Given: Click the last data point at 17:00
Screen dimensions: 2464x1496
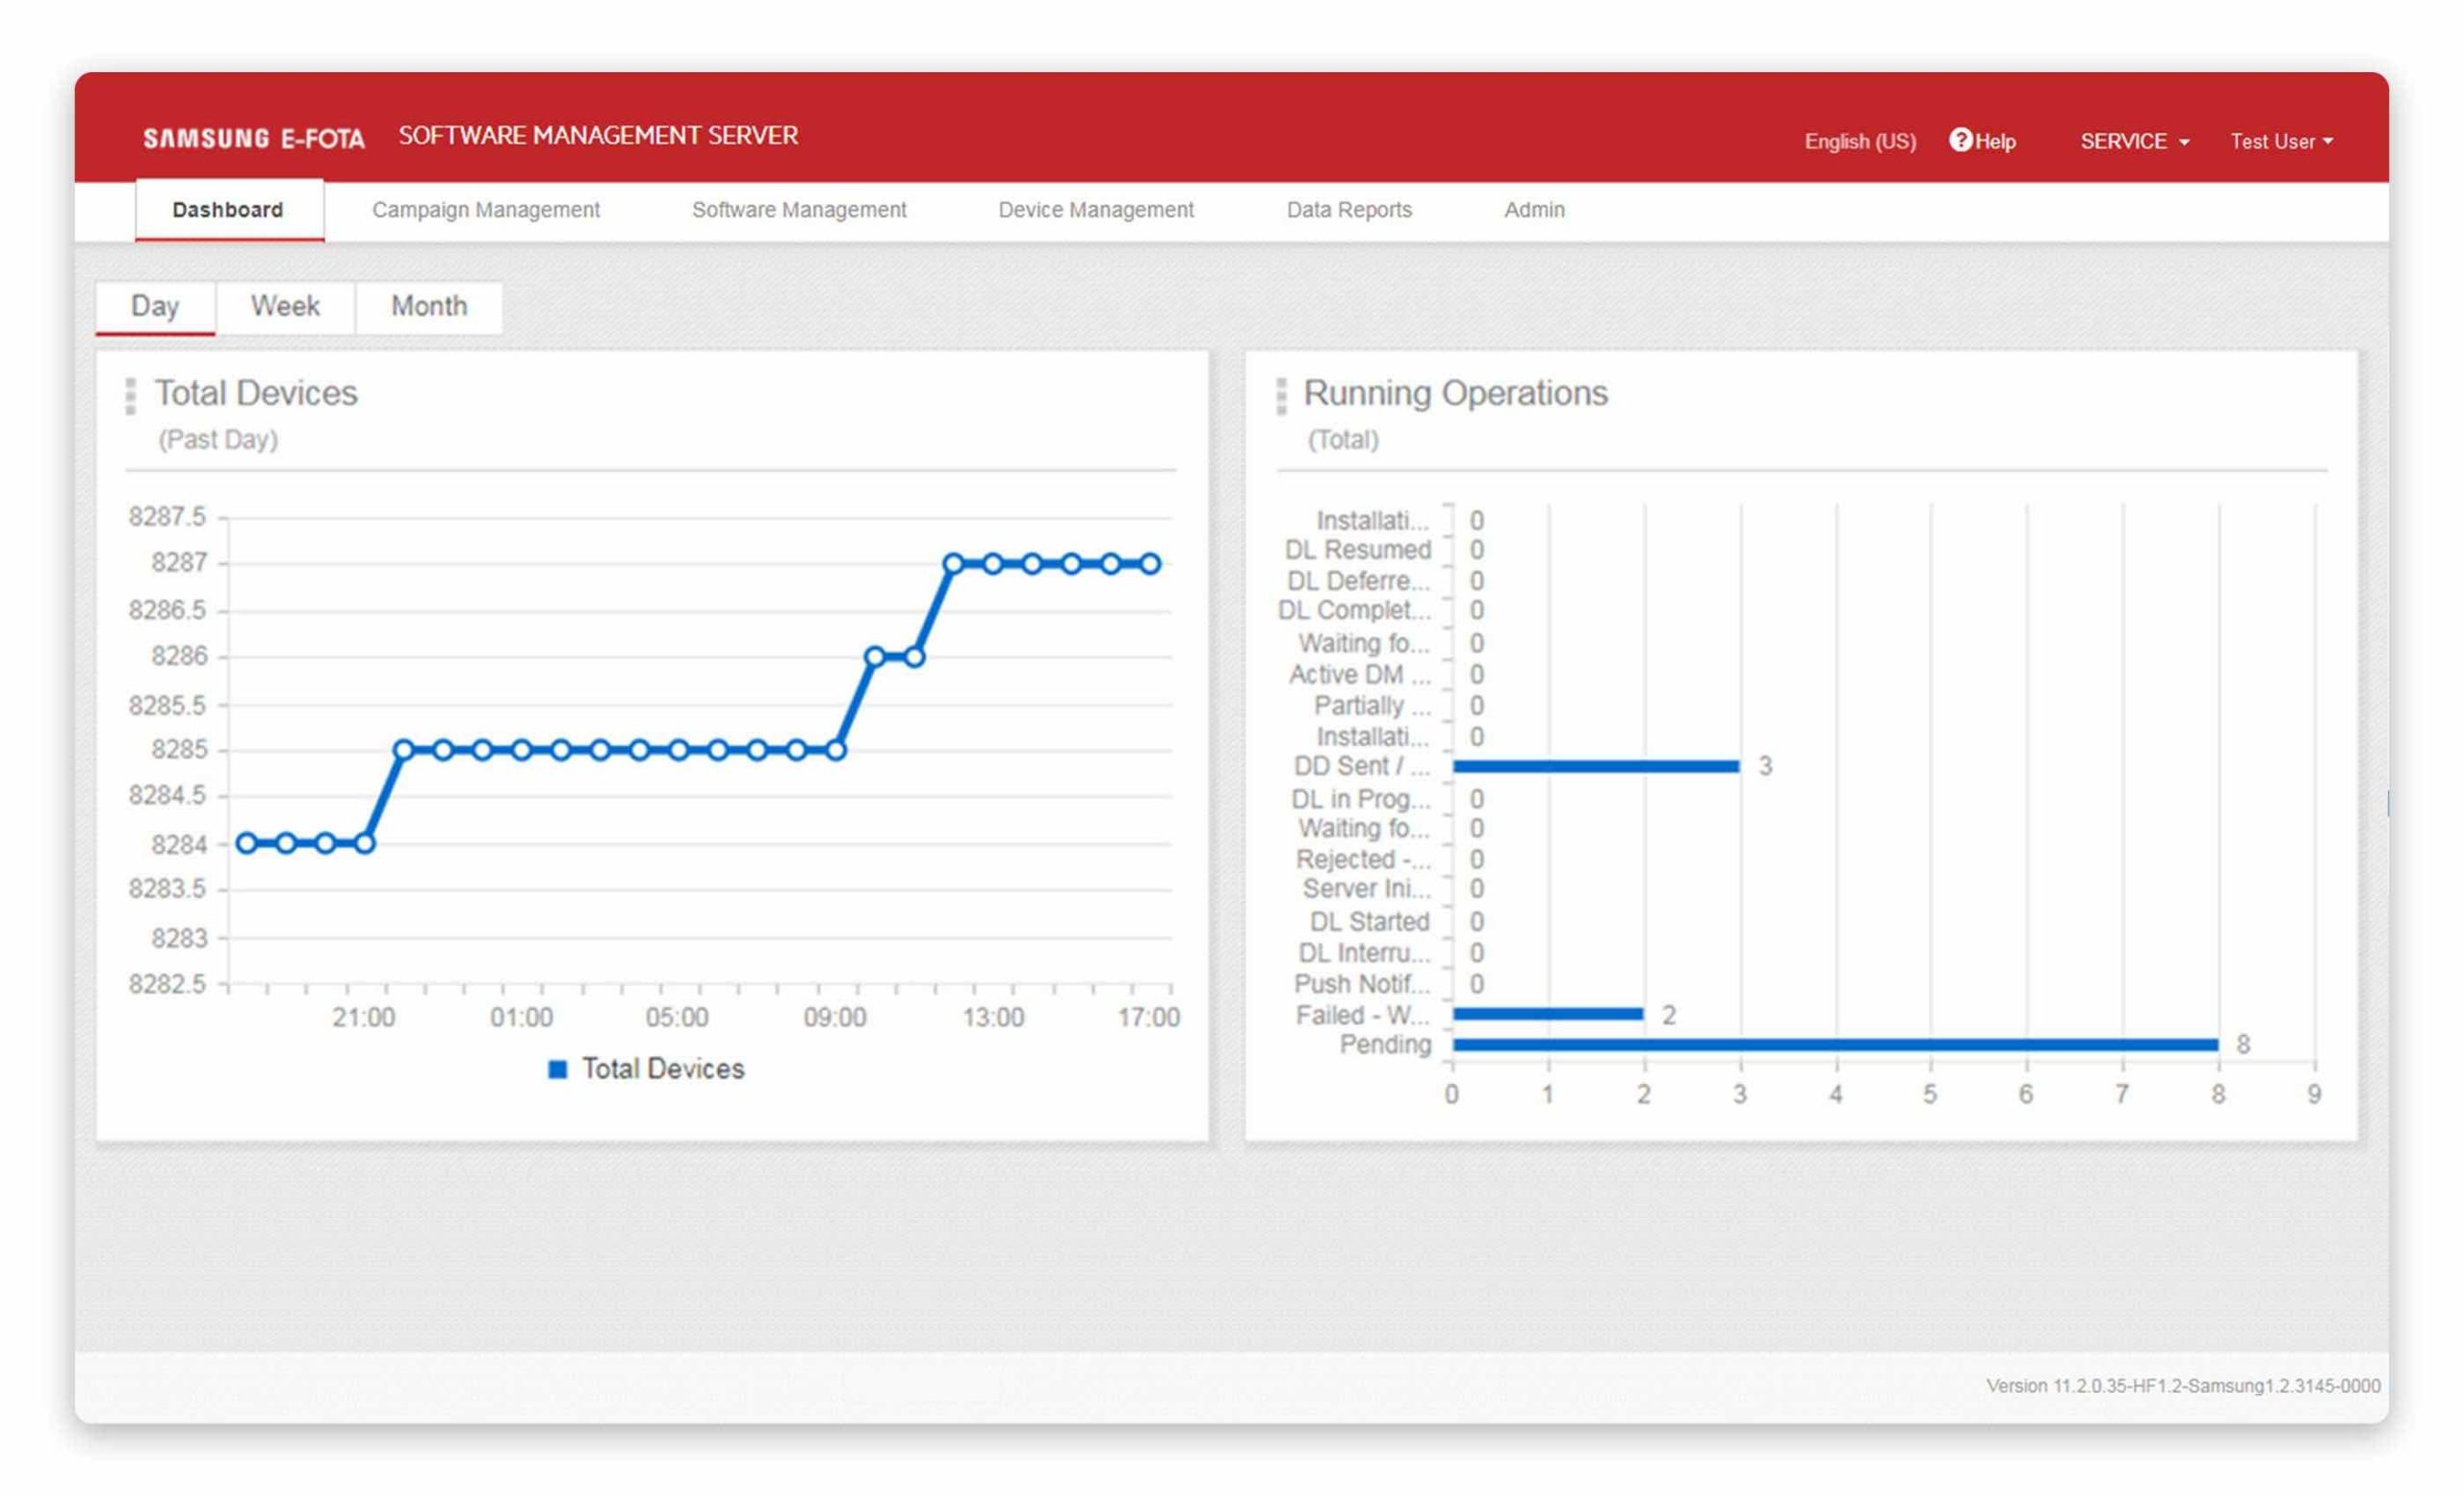Looking at the screenshot, I should click(1150, 564).
